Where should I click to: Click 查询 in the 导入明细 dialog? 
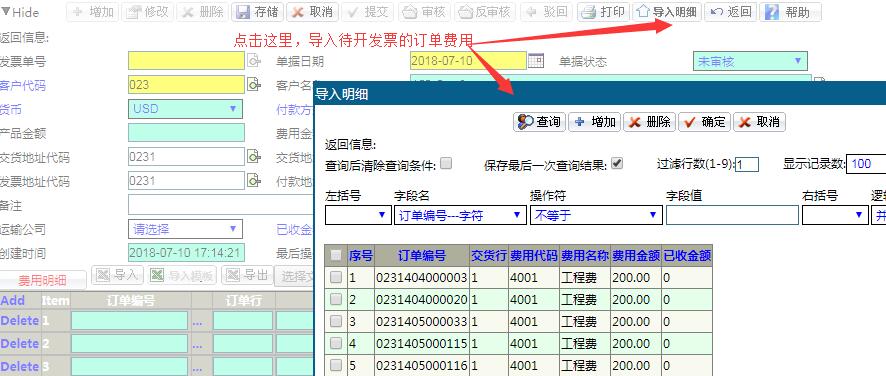pos(539,122)
